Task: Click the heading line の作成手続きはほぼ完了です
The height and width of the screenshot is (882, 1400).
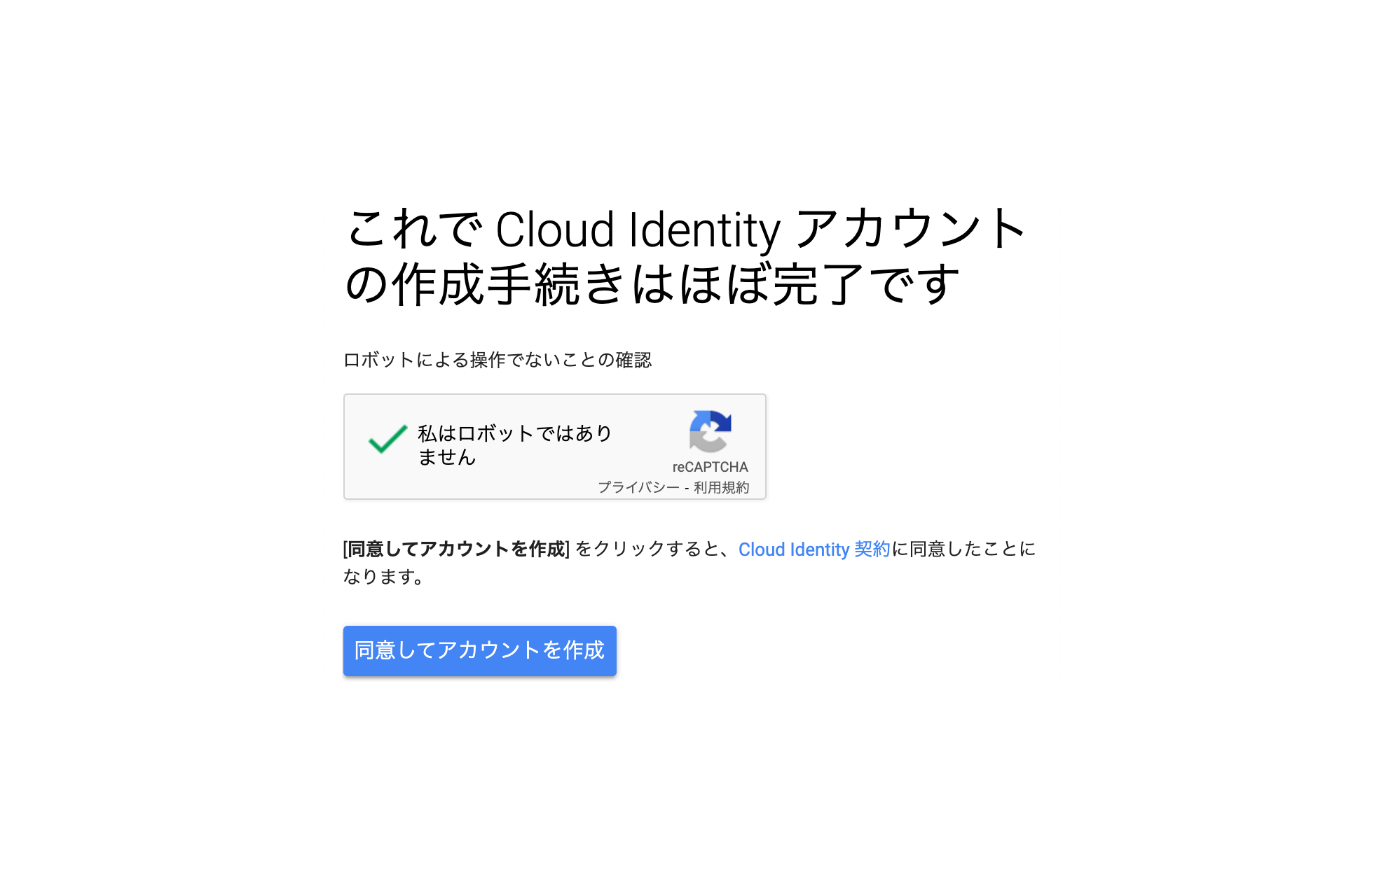Action: 652,285
